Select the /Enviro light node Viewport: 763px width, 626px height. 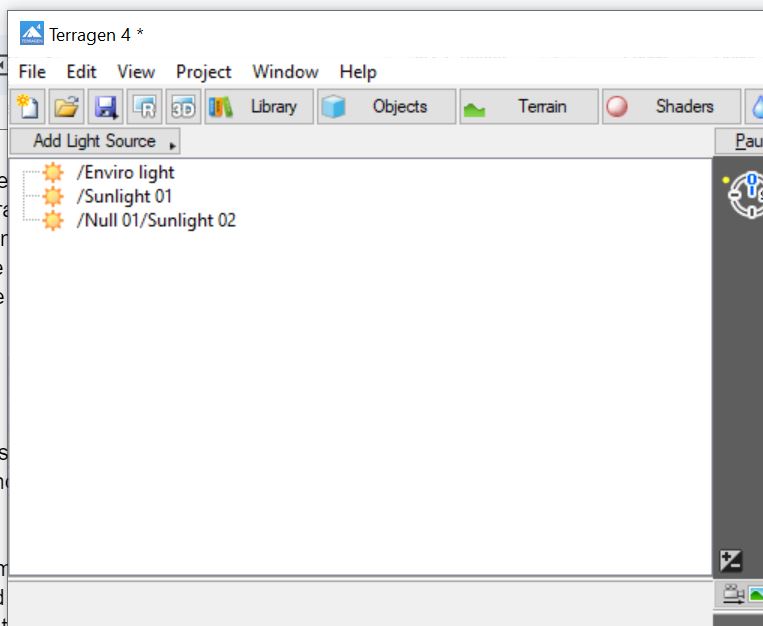point(125,172)
